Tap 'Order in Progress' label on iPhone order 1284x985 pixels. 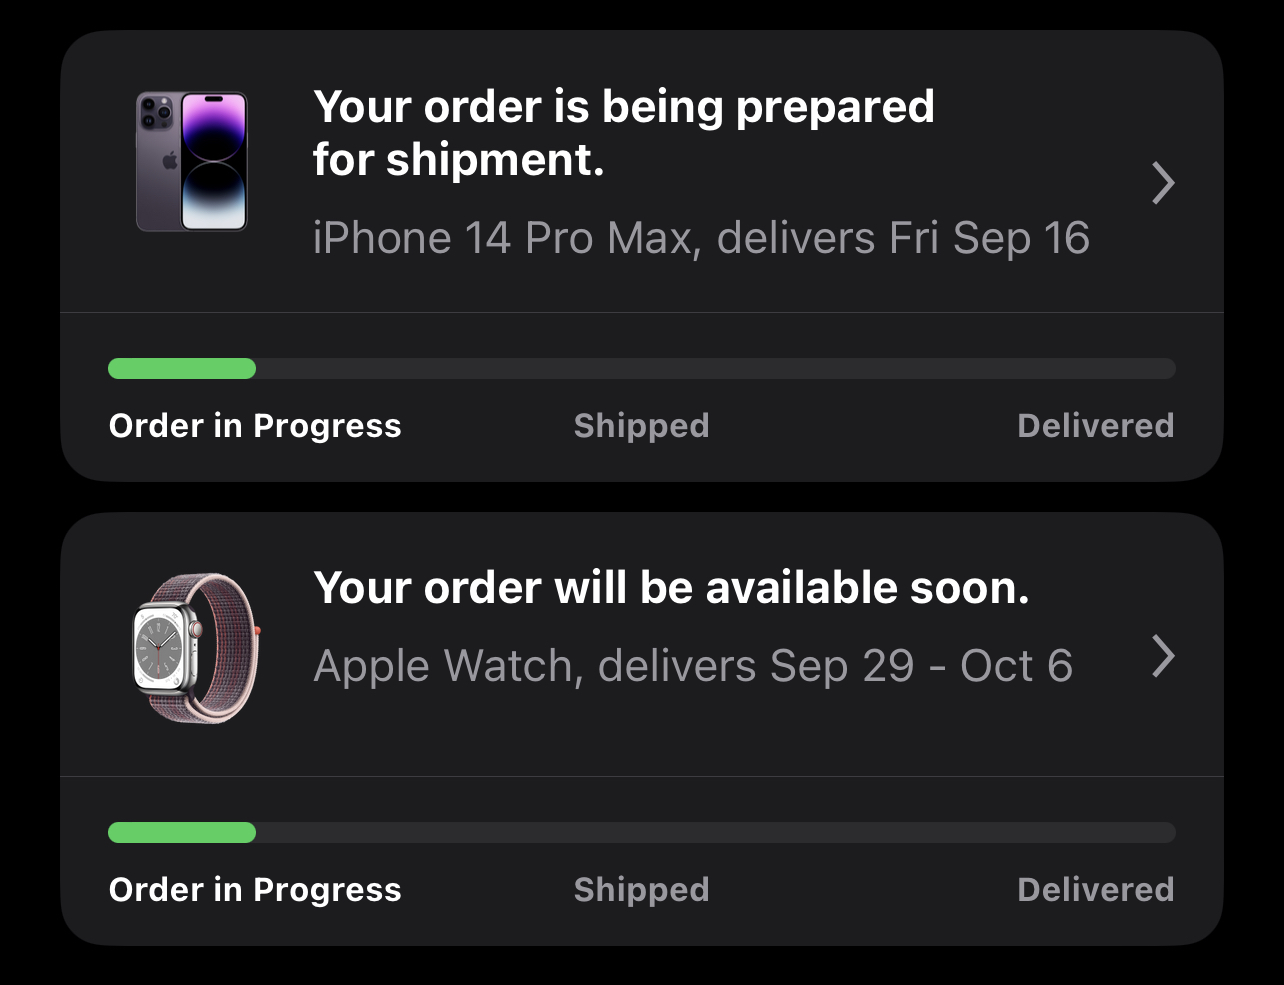tap(255, 426)
